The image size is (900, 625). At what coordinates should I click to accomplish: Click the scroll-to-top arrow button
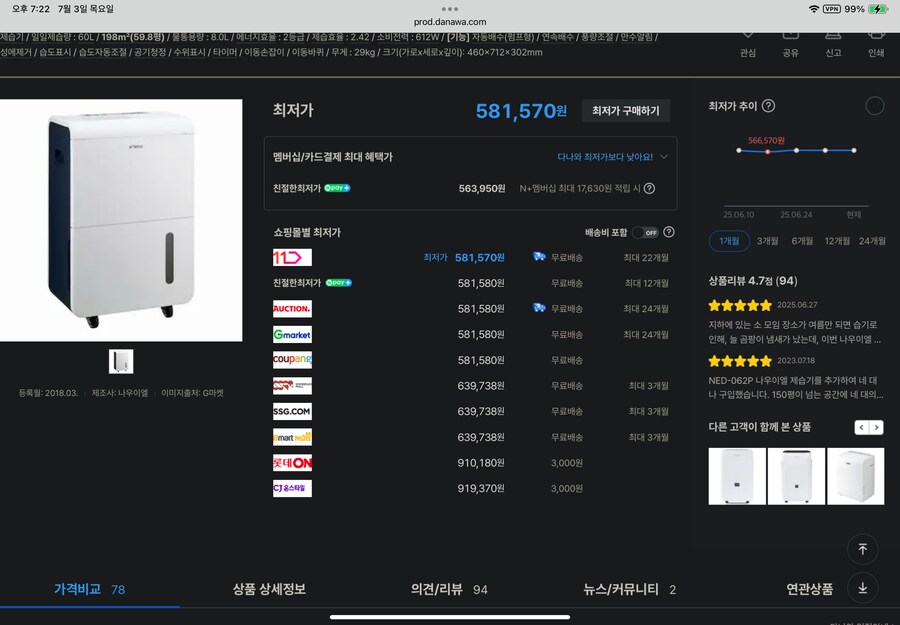point(862,549)
